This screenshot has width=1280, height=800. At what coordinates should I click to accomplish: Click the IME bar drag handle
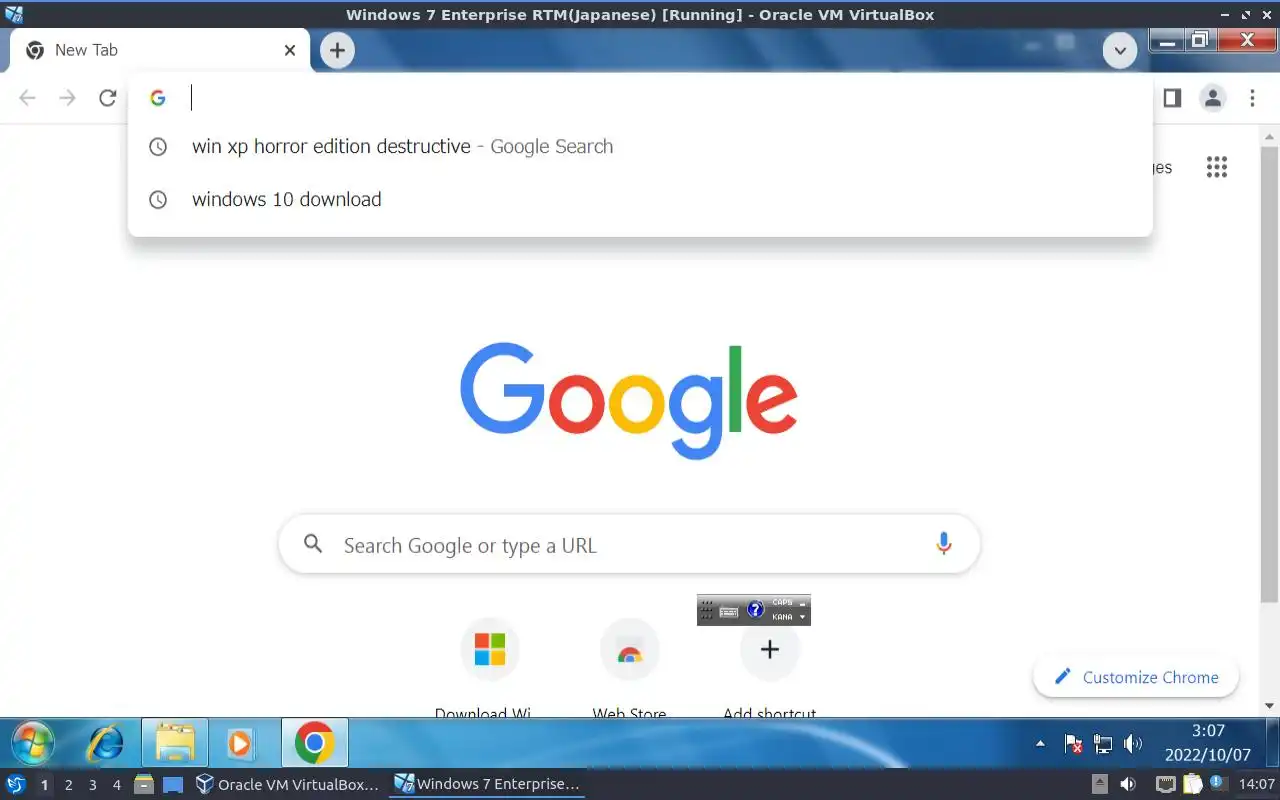(706, 610)
